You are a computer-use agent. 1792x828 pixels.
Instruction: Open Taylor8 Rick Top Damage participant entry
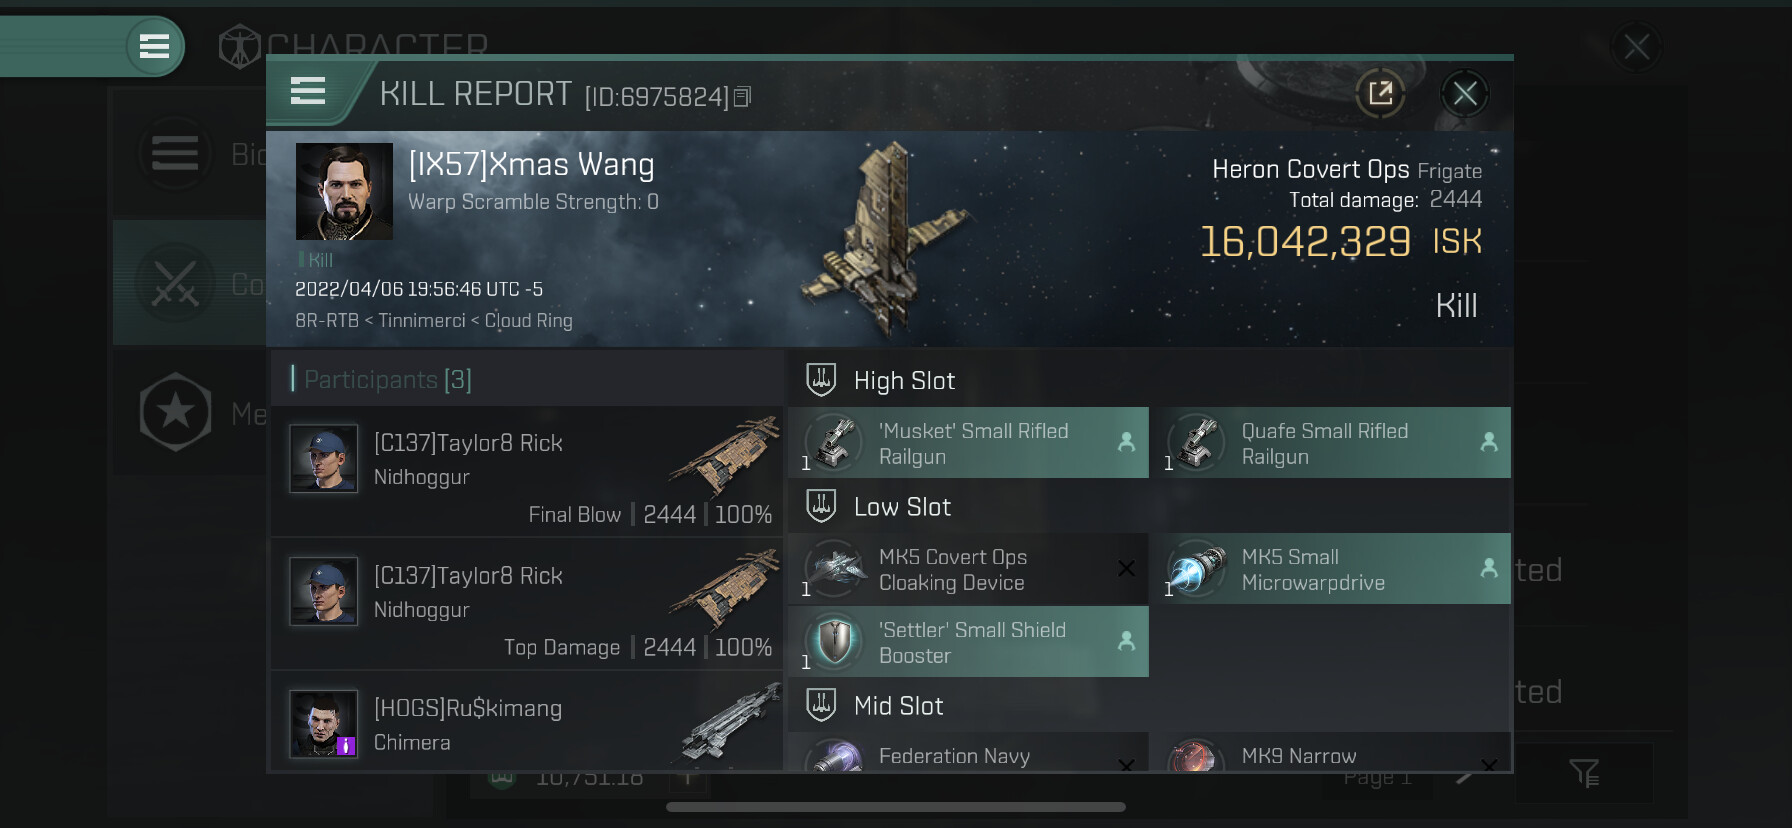(x=527, y=604)
